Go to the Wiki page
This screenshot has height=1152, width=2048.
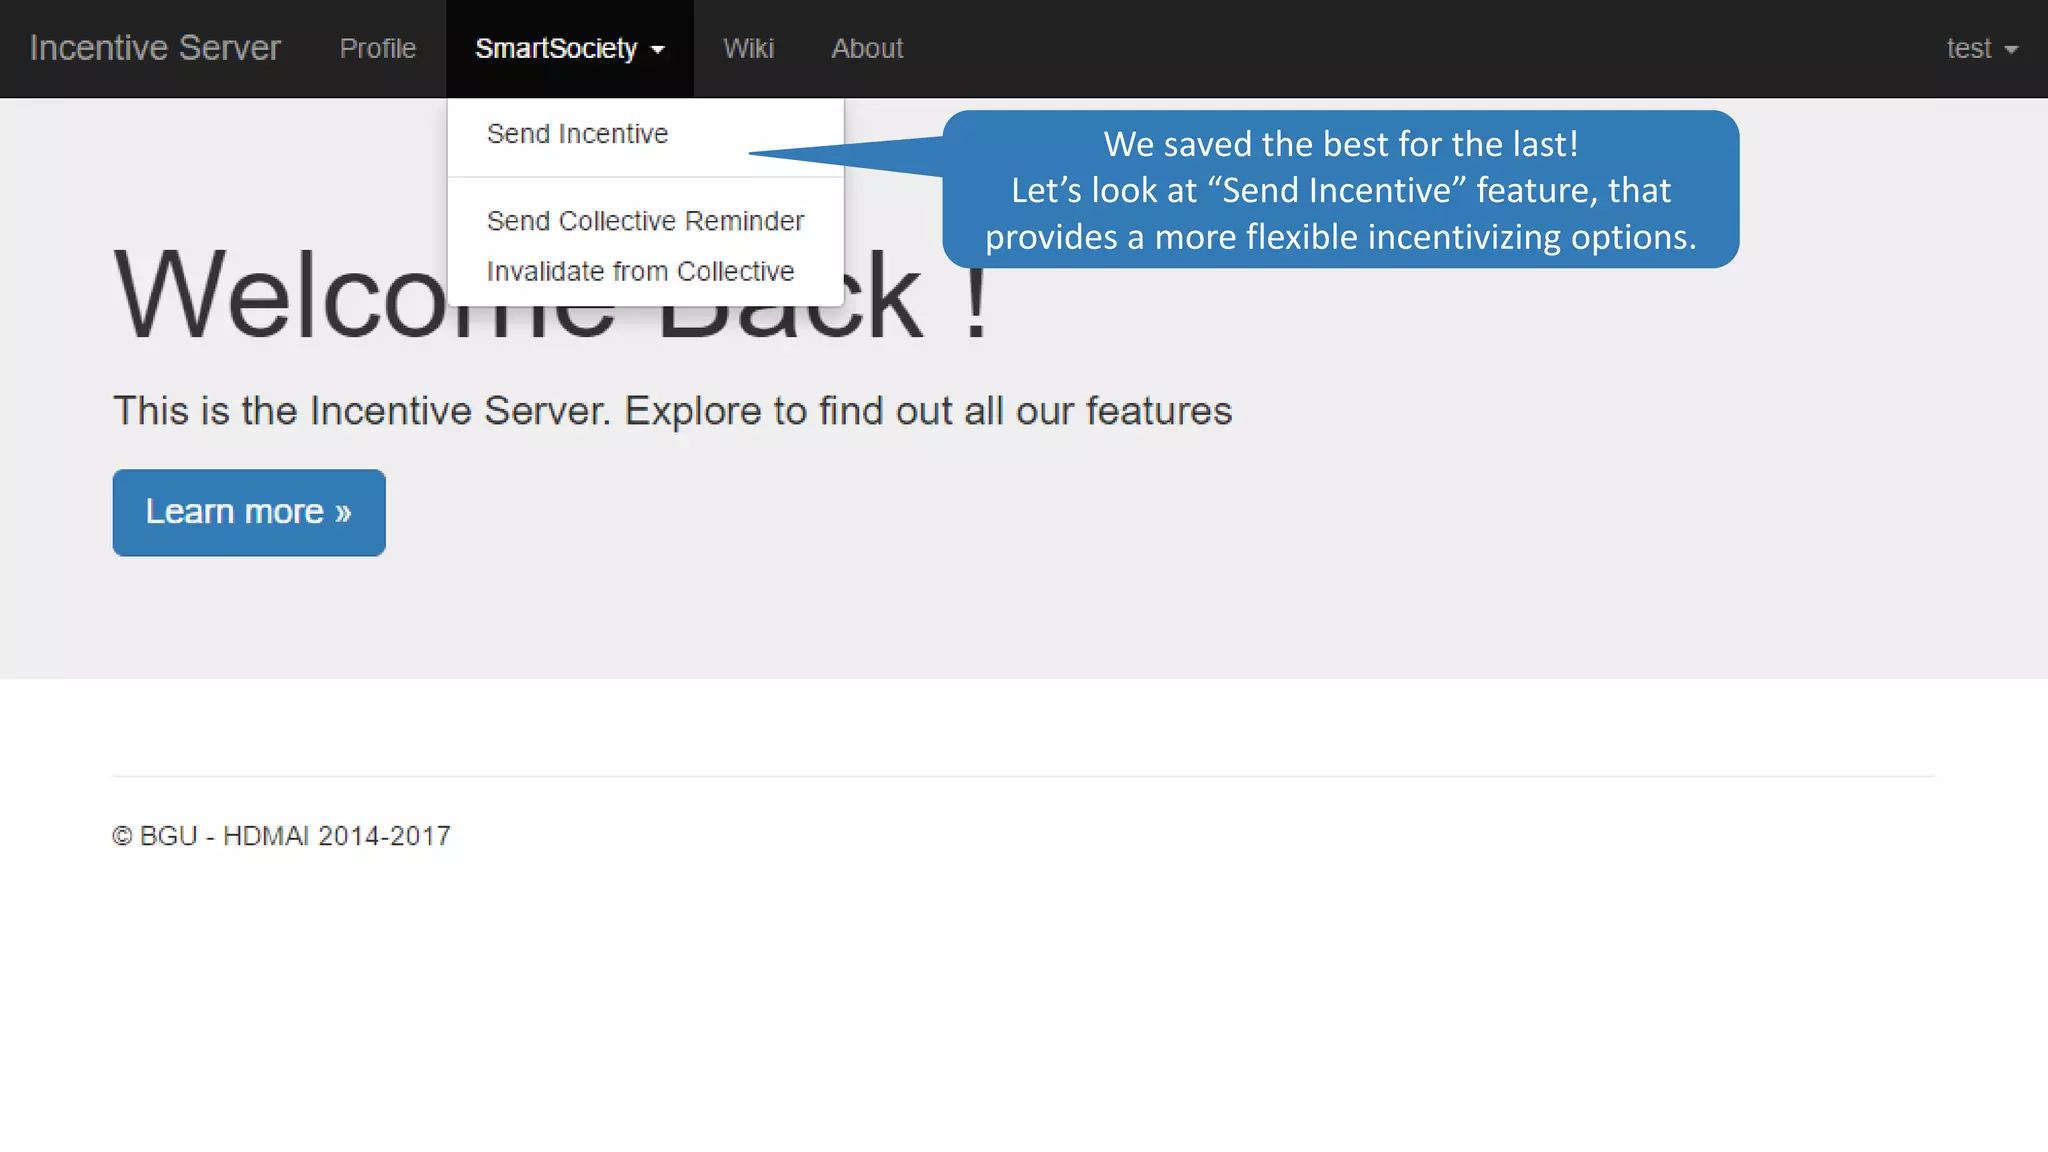(748, 48)
